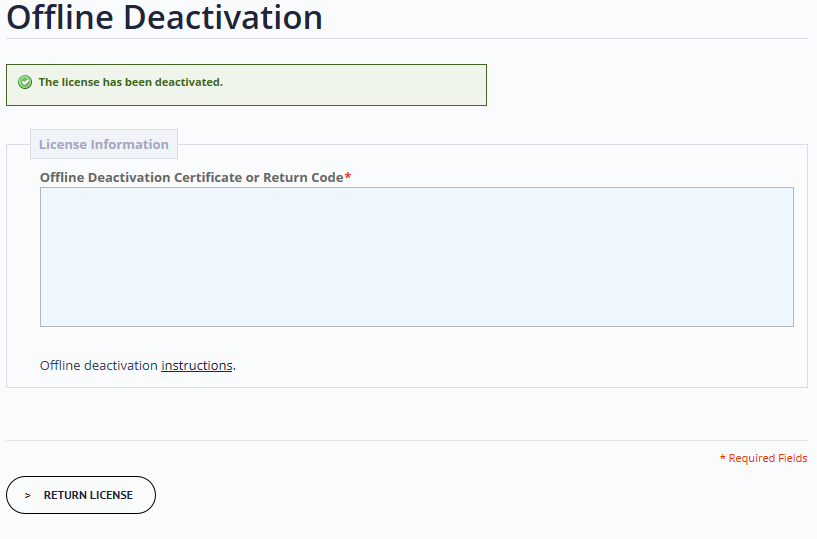This screenshot has height=539, width=817.
Task: Submit with the RETURN LICENSE button
Action: [81, 495]
